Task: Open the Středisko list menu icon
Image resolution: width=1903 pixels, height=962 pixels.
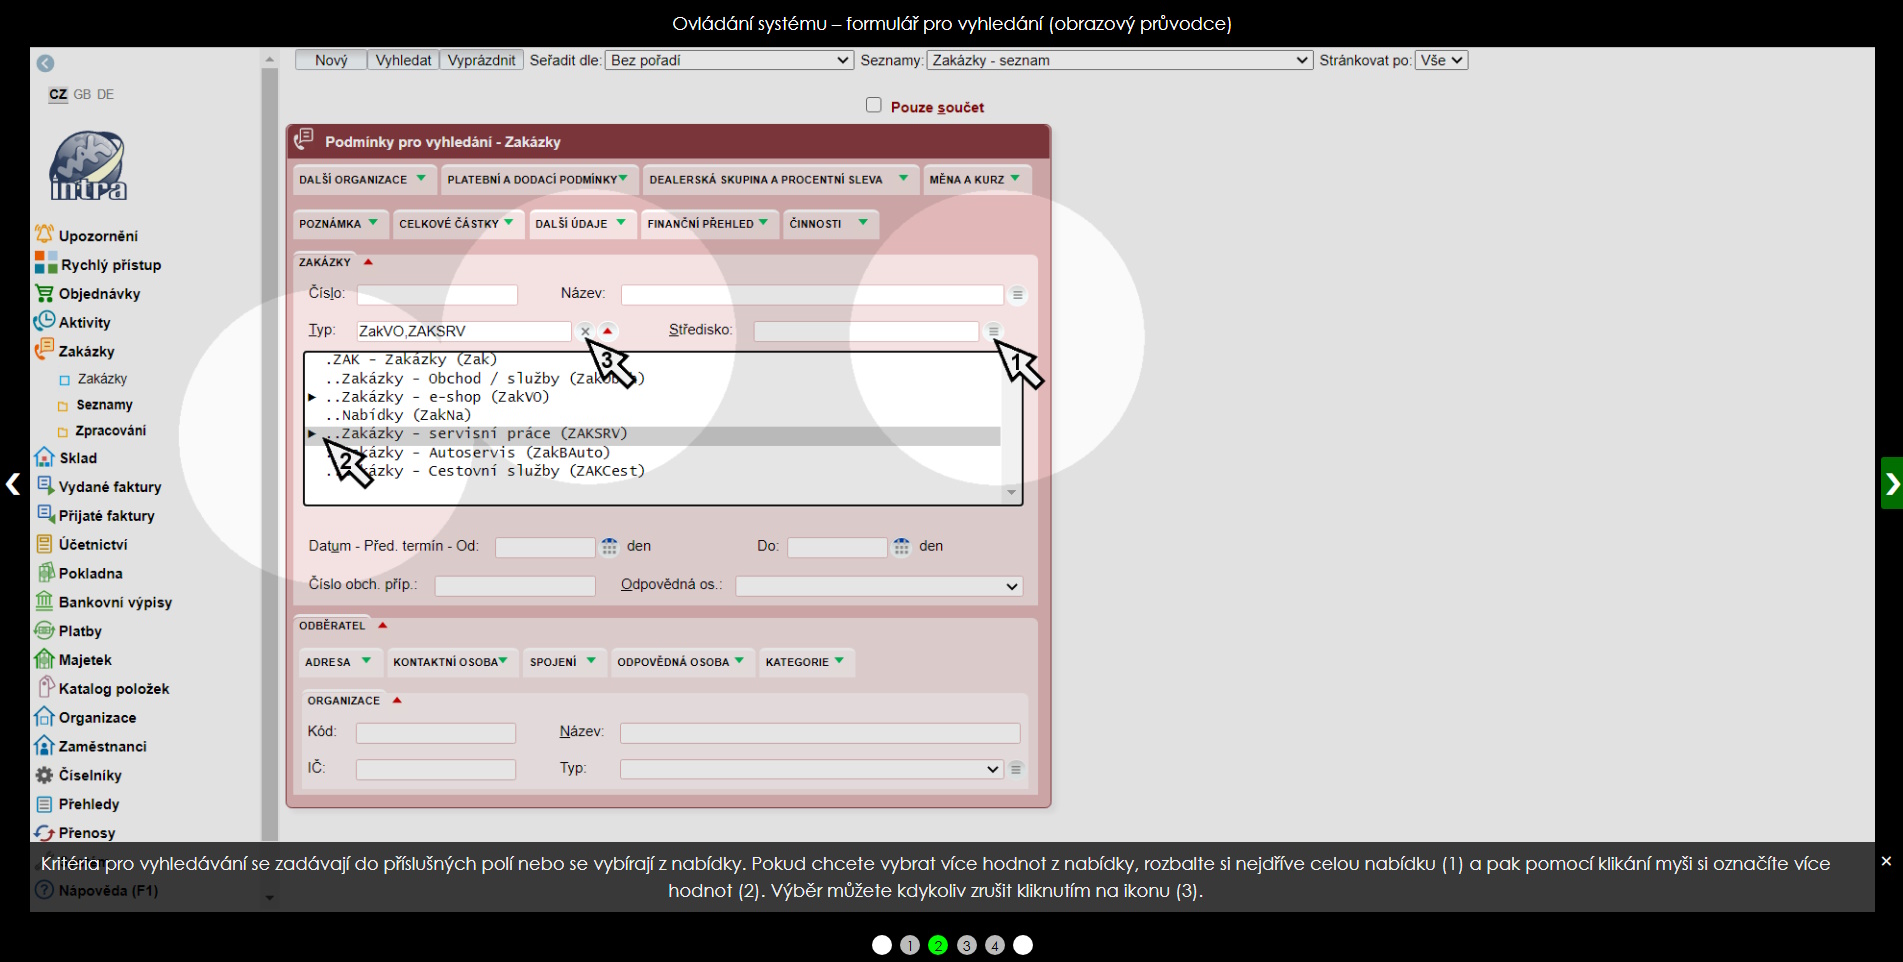Action: [993, 331]
